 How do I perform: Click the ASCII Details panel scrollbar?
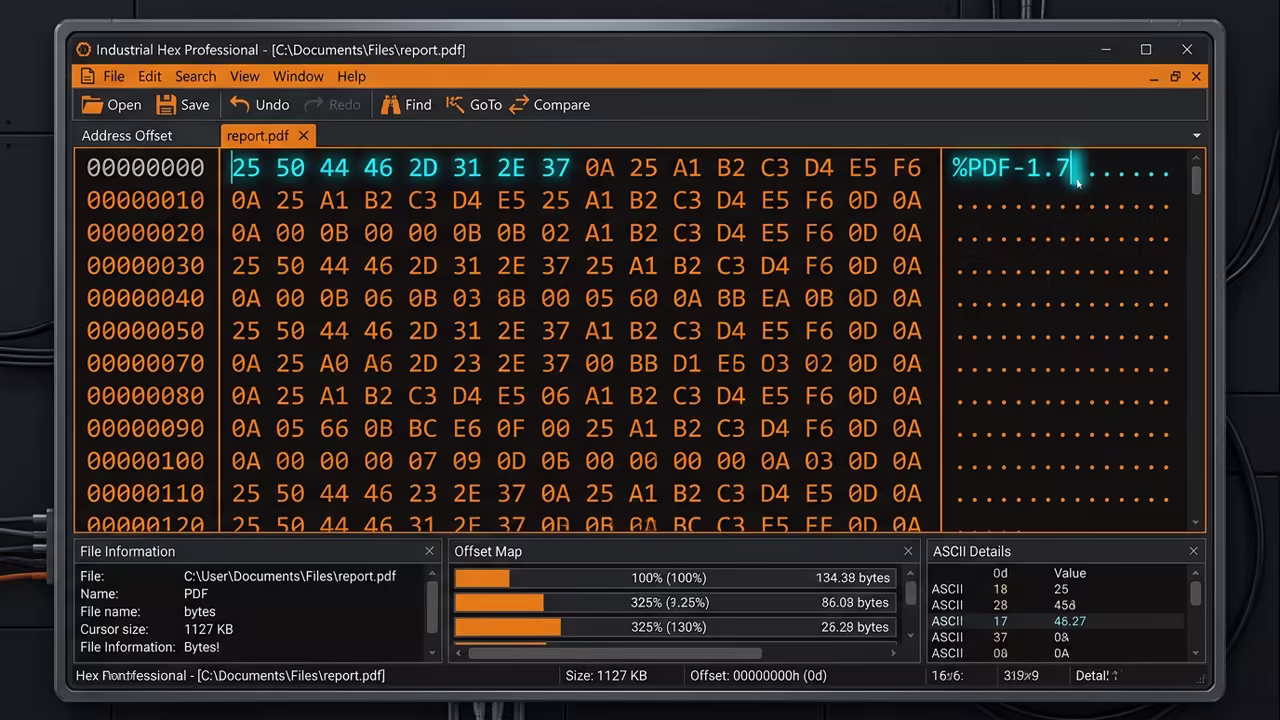click(1195, 611)
